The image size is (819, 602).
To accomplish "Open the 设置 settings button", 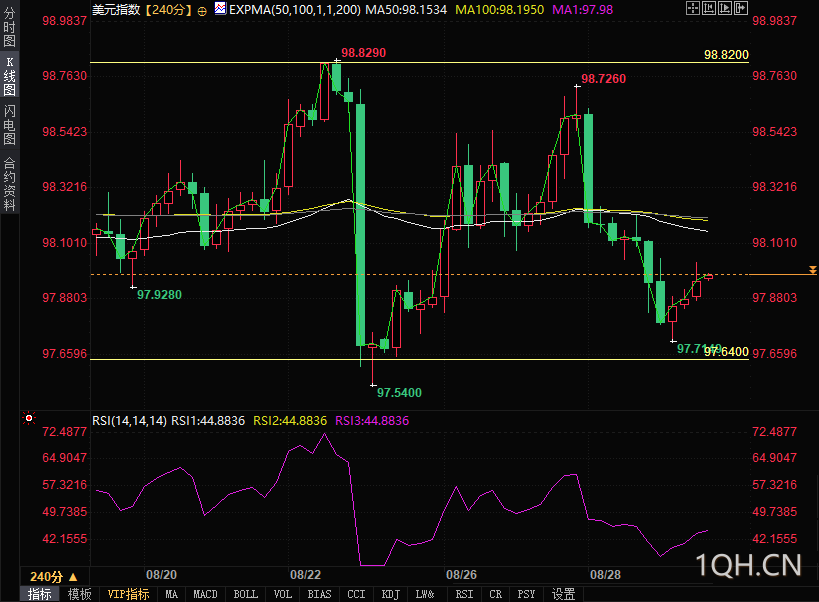I will pyautogui.click(x=564, y=594).
